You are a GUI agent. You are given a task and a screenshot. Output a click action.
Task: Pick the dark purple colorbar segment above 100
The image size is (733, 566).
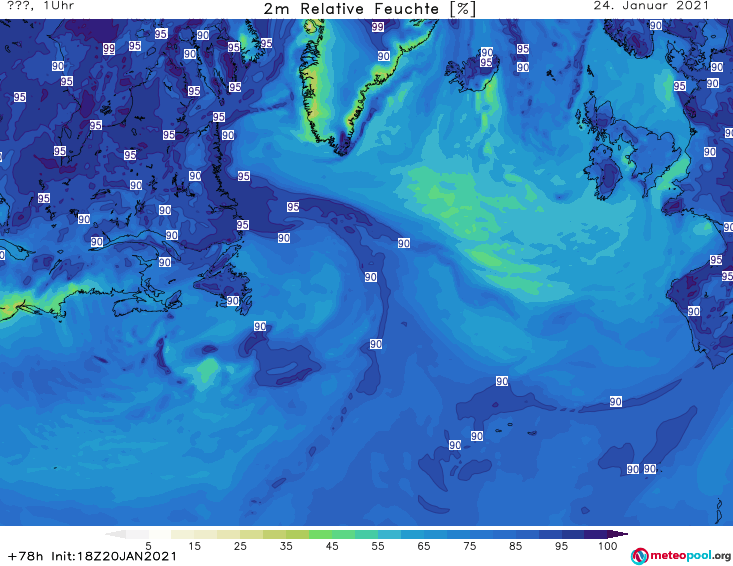point(617,534)
